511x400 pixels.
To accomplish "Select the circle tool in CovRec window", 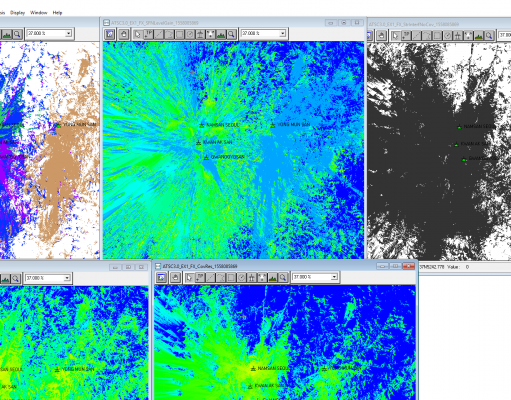I will tap(241, 277).
